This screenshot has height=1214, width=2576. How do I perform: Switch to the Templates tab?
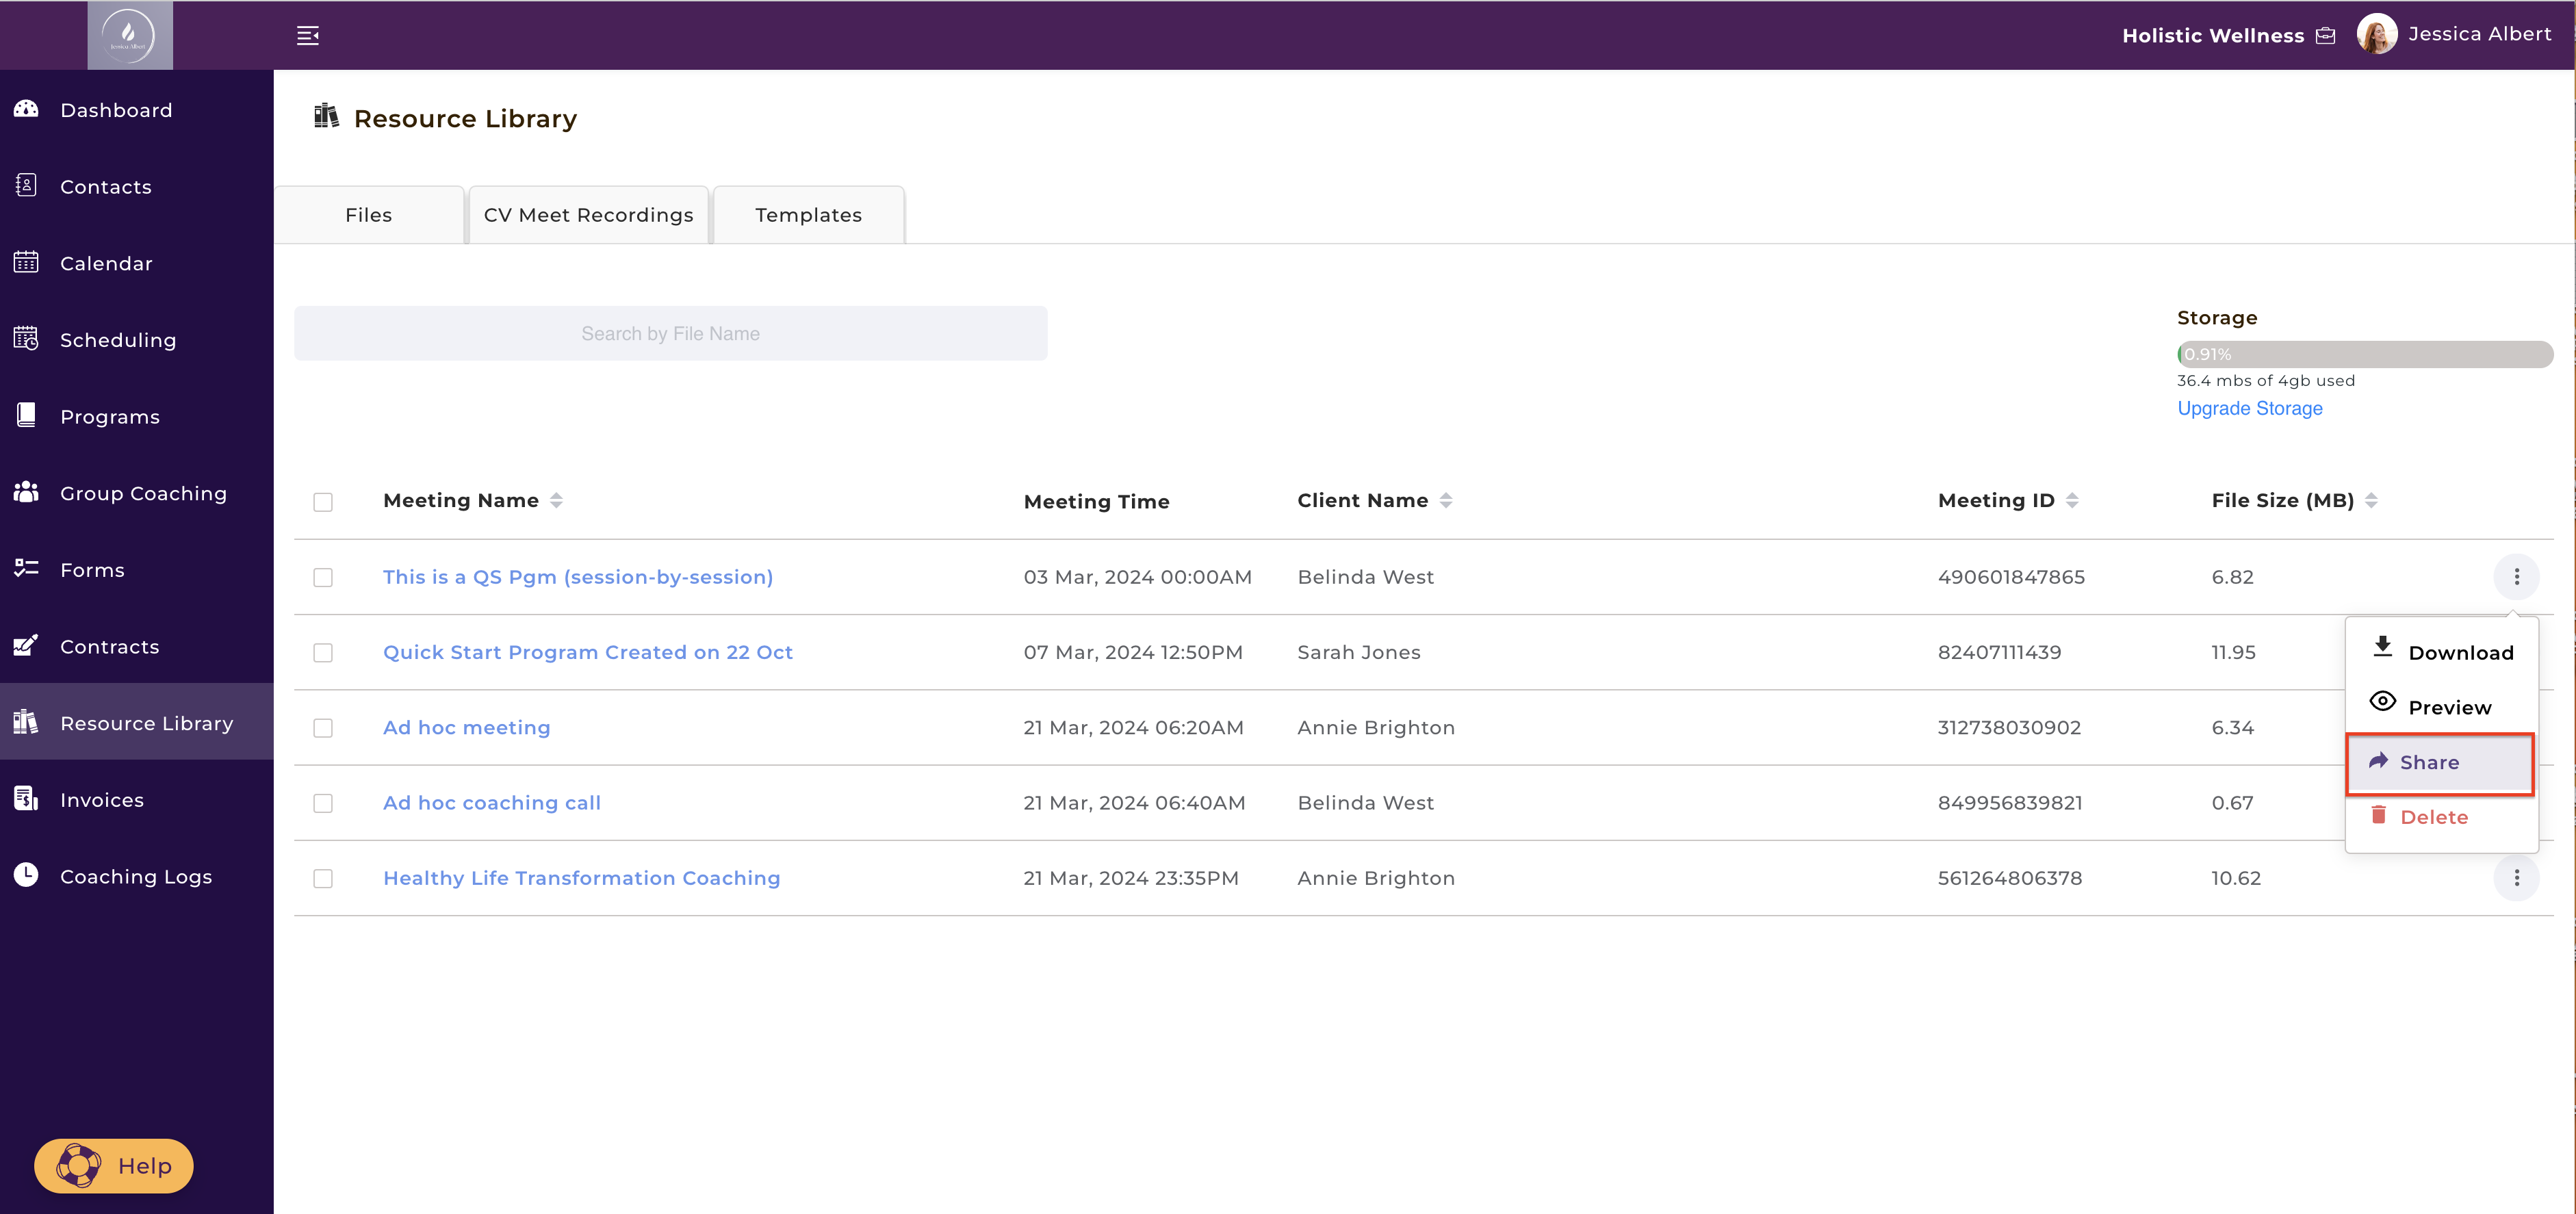tap(809, 215)
